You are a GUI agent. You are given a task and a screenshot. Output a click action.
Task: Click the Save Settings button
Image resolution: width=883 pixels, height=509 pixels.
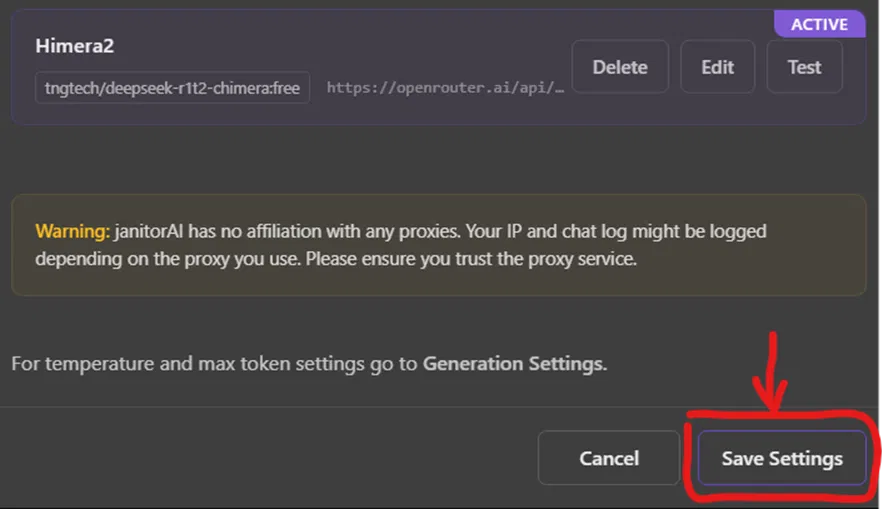[782, 458]
